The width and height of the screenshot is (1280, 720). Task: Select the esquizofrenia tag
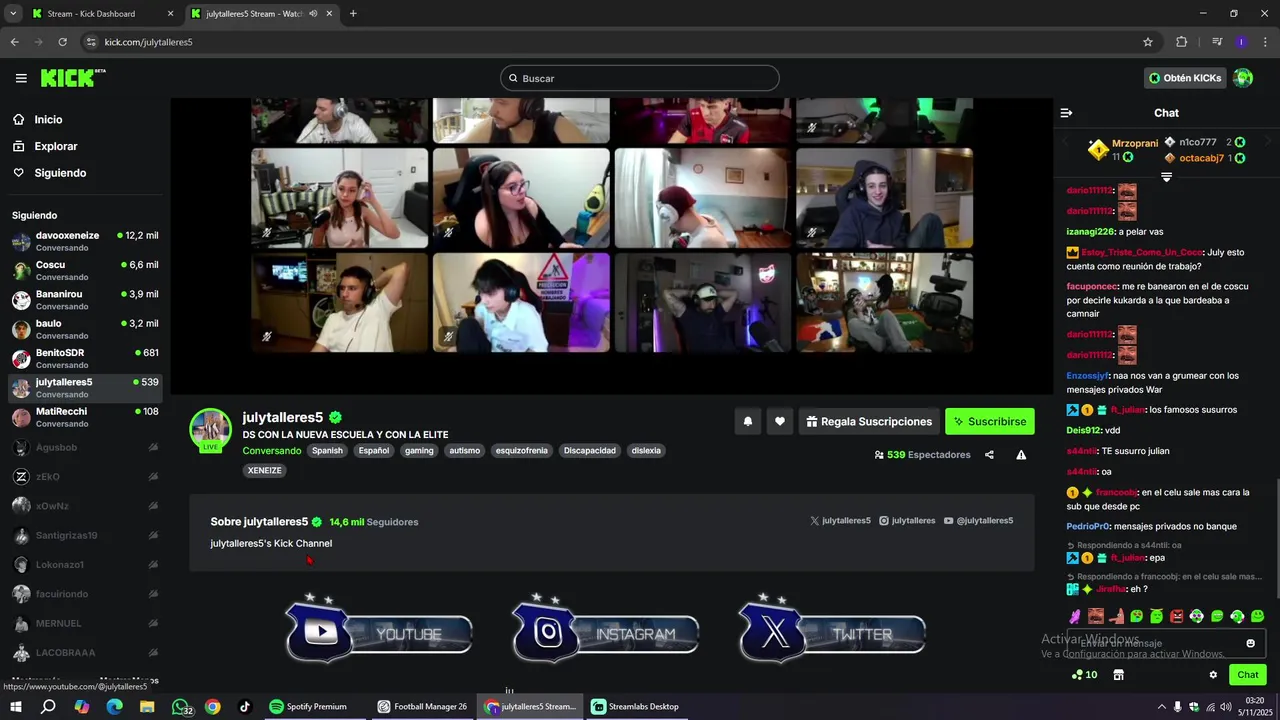[522, 451]
